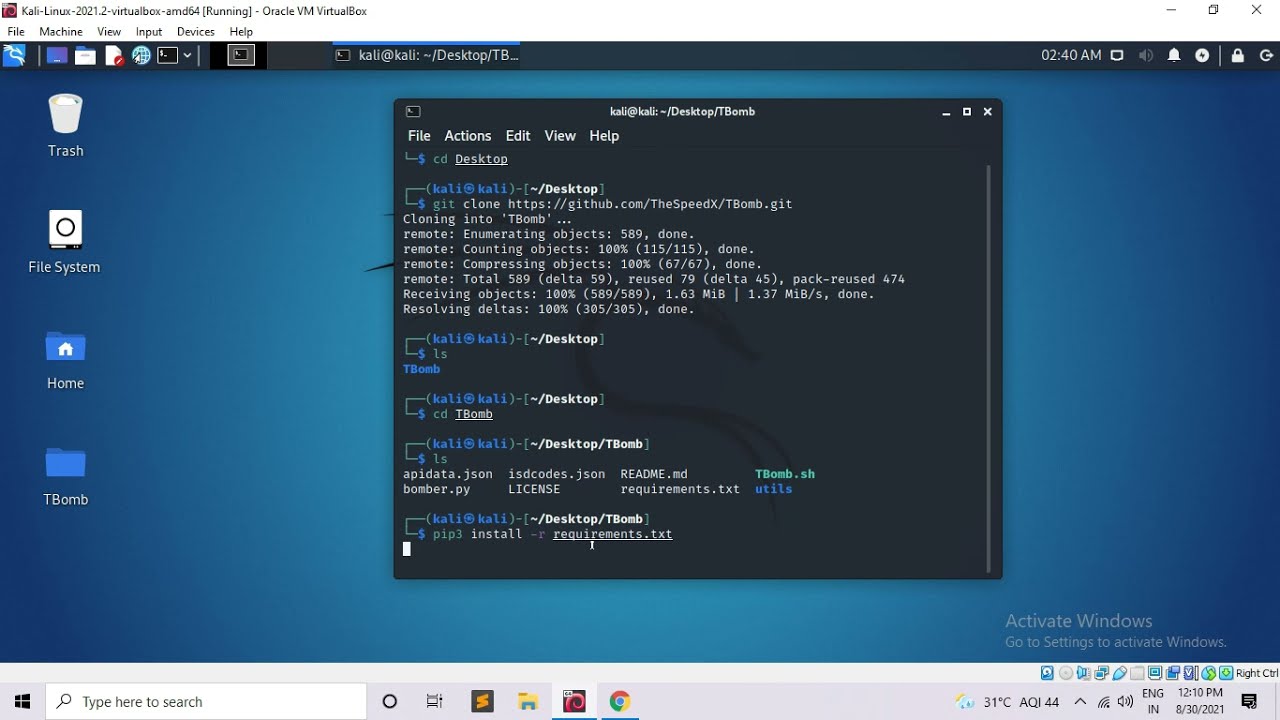Click VirtualBox display status indicator

1155,673
